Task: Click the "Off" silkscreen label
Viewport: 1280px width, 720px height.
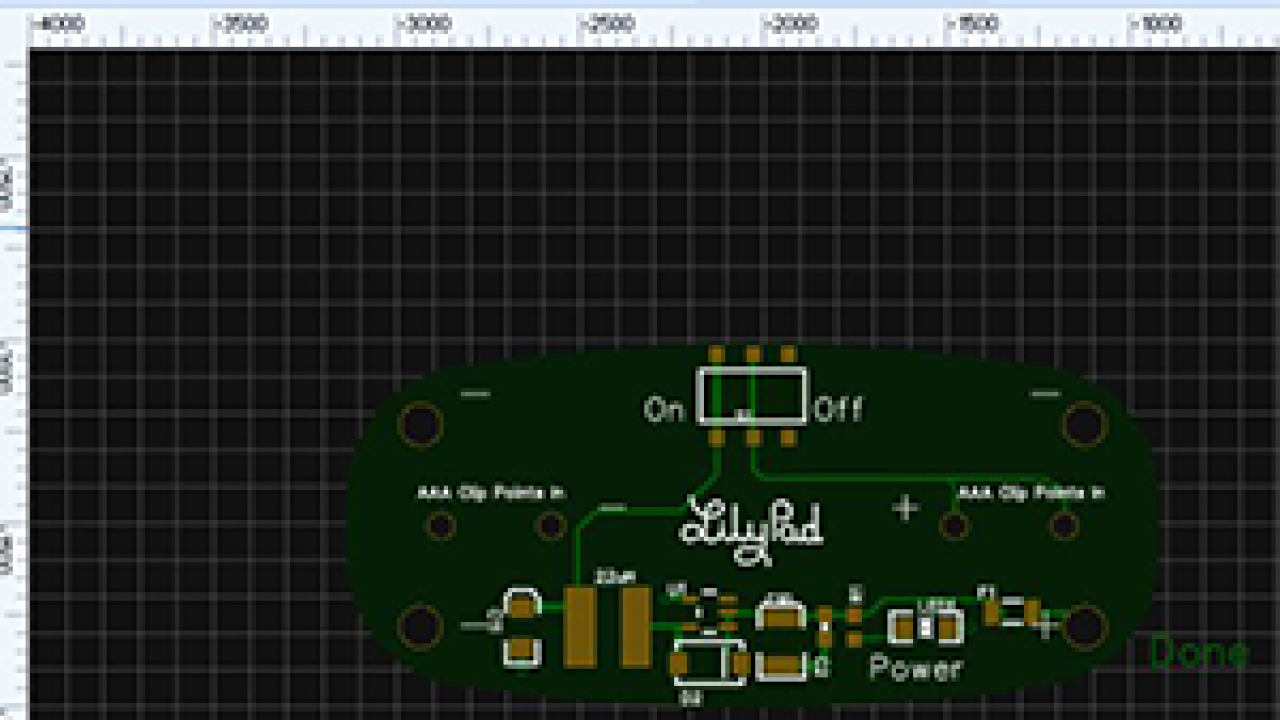Action: click(838, 409)
